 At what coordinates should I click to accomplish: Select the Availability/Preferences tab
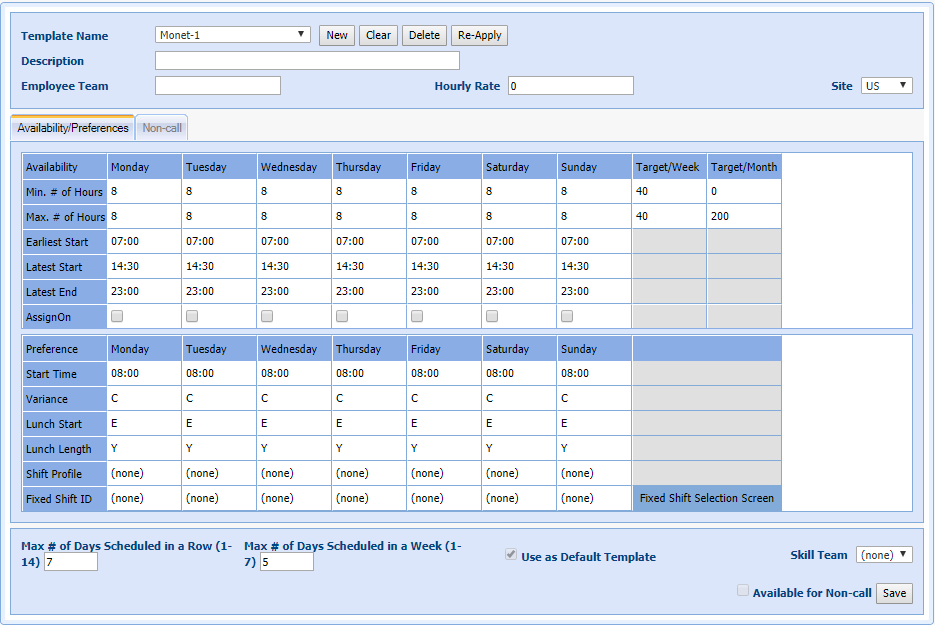[73, 128]
